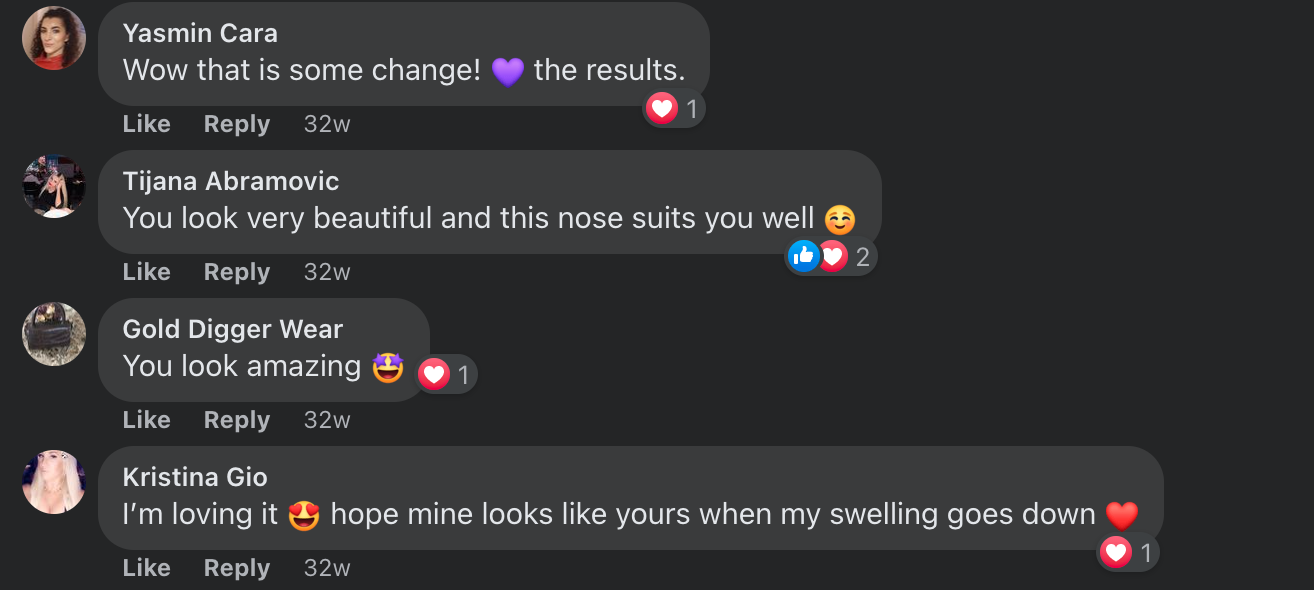The height and width of the screenshot is (590, 1314).
Task: Open the heart reaction on Gold Digger Wear's comment
Action: (x=447, y=375)
